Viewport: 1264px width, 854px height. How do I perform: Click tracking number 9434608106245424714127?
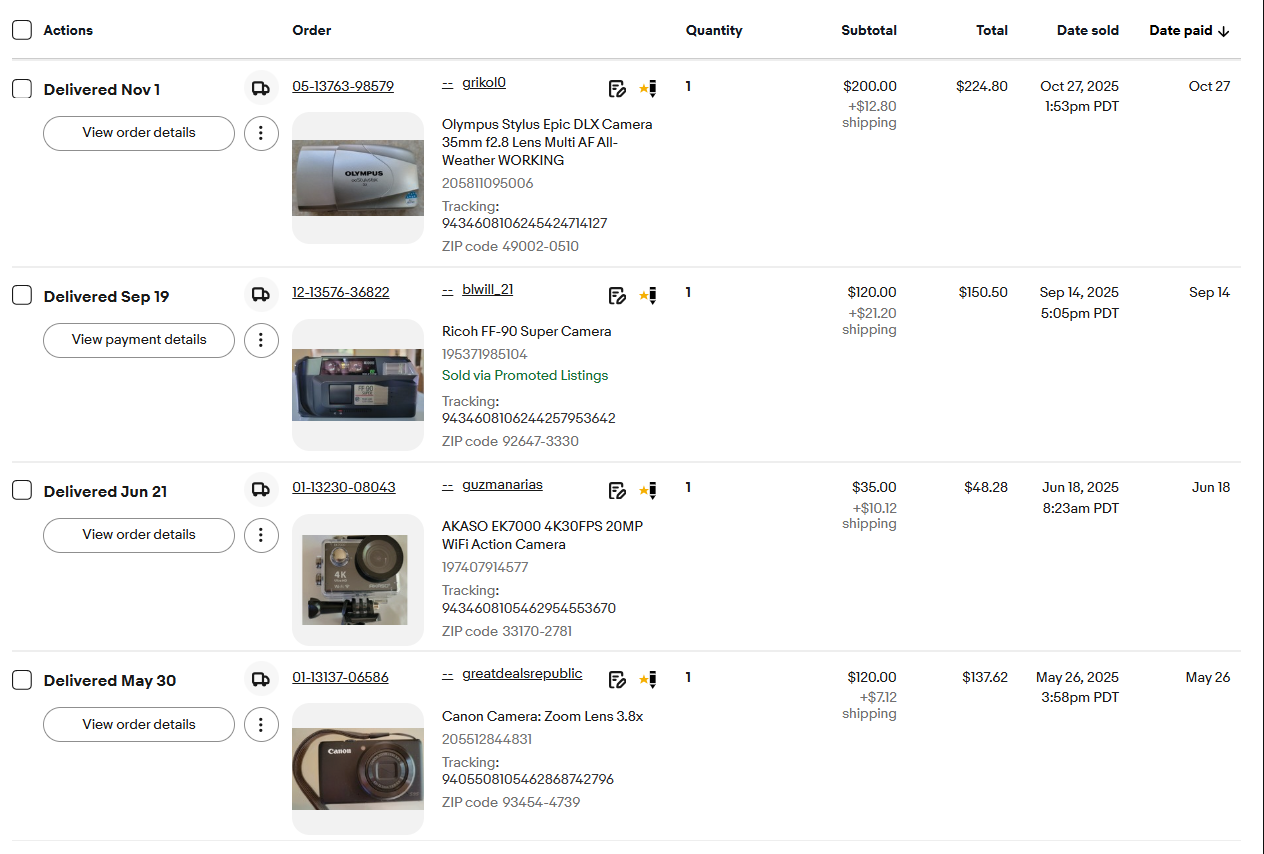[x=524, y=223]
